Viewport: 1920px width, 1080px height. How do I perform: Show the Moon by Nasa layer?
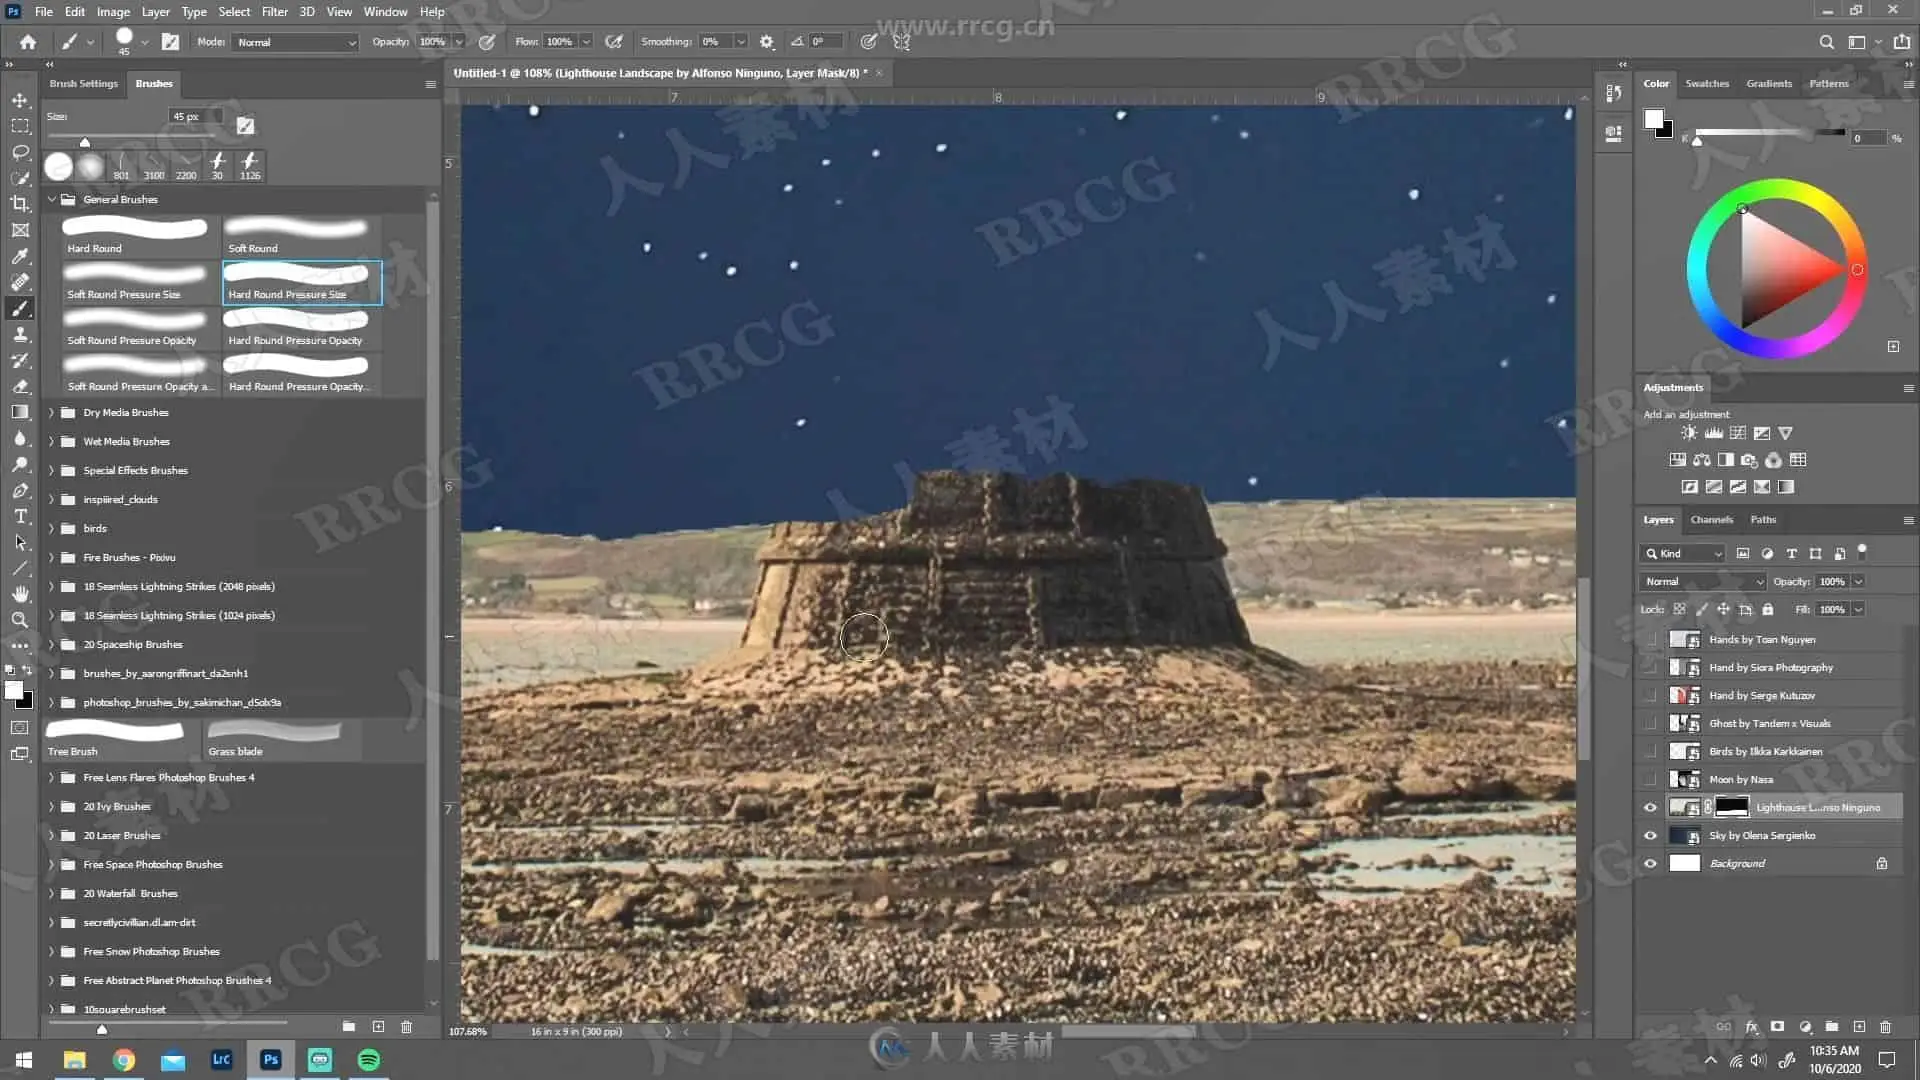pos(1651,779)
